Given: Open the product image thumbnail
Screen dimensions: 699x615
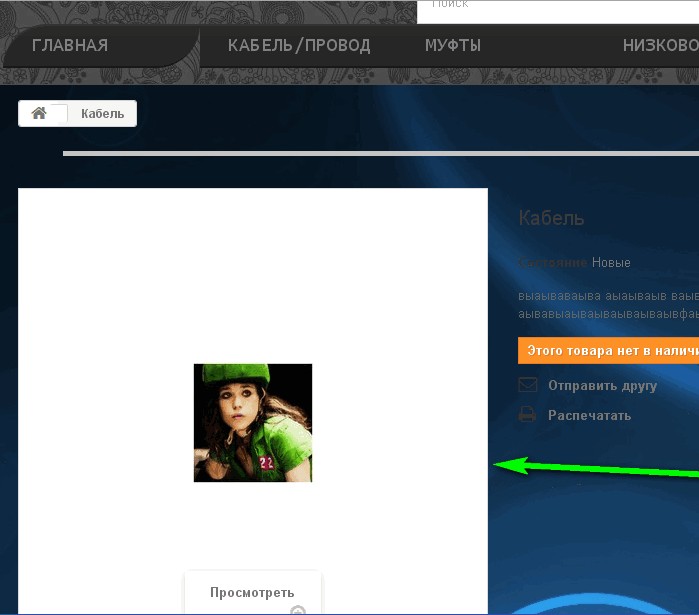Looking at the screenshot, I should pos(253,422).
